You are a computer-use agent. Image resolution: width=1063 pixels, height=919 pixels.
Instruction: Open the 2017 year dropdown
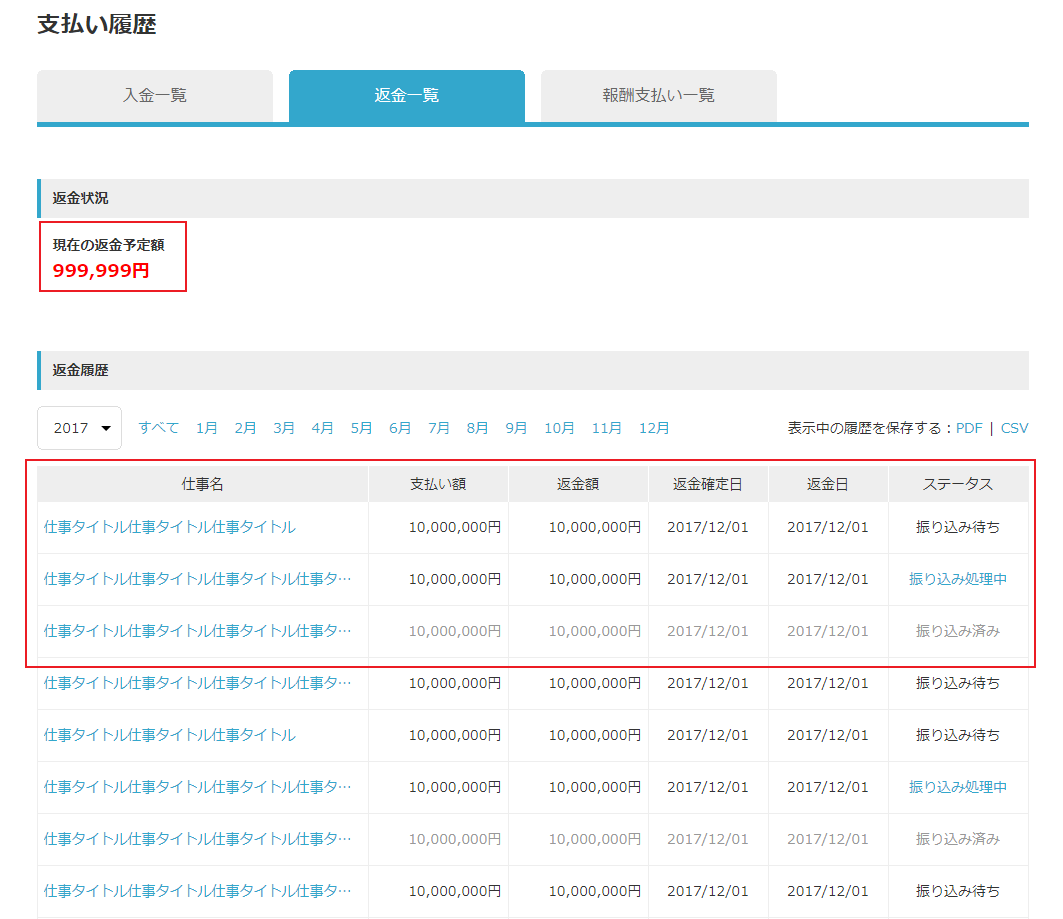click(x=79, y=428)
